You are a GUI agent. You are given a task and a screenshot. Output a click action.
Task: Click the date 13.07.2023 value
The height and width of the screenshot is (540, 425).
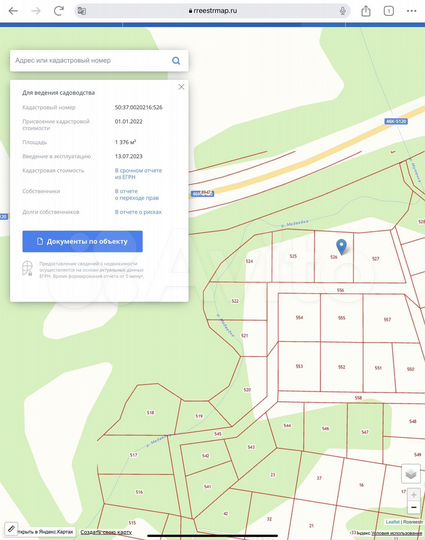coord(128,156)
